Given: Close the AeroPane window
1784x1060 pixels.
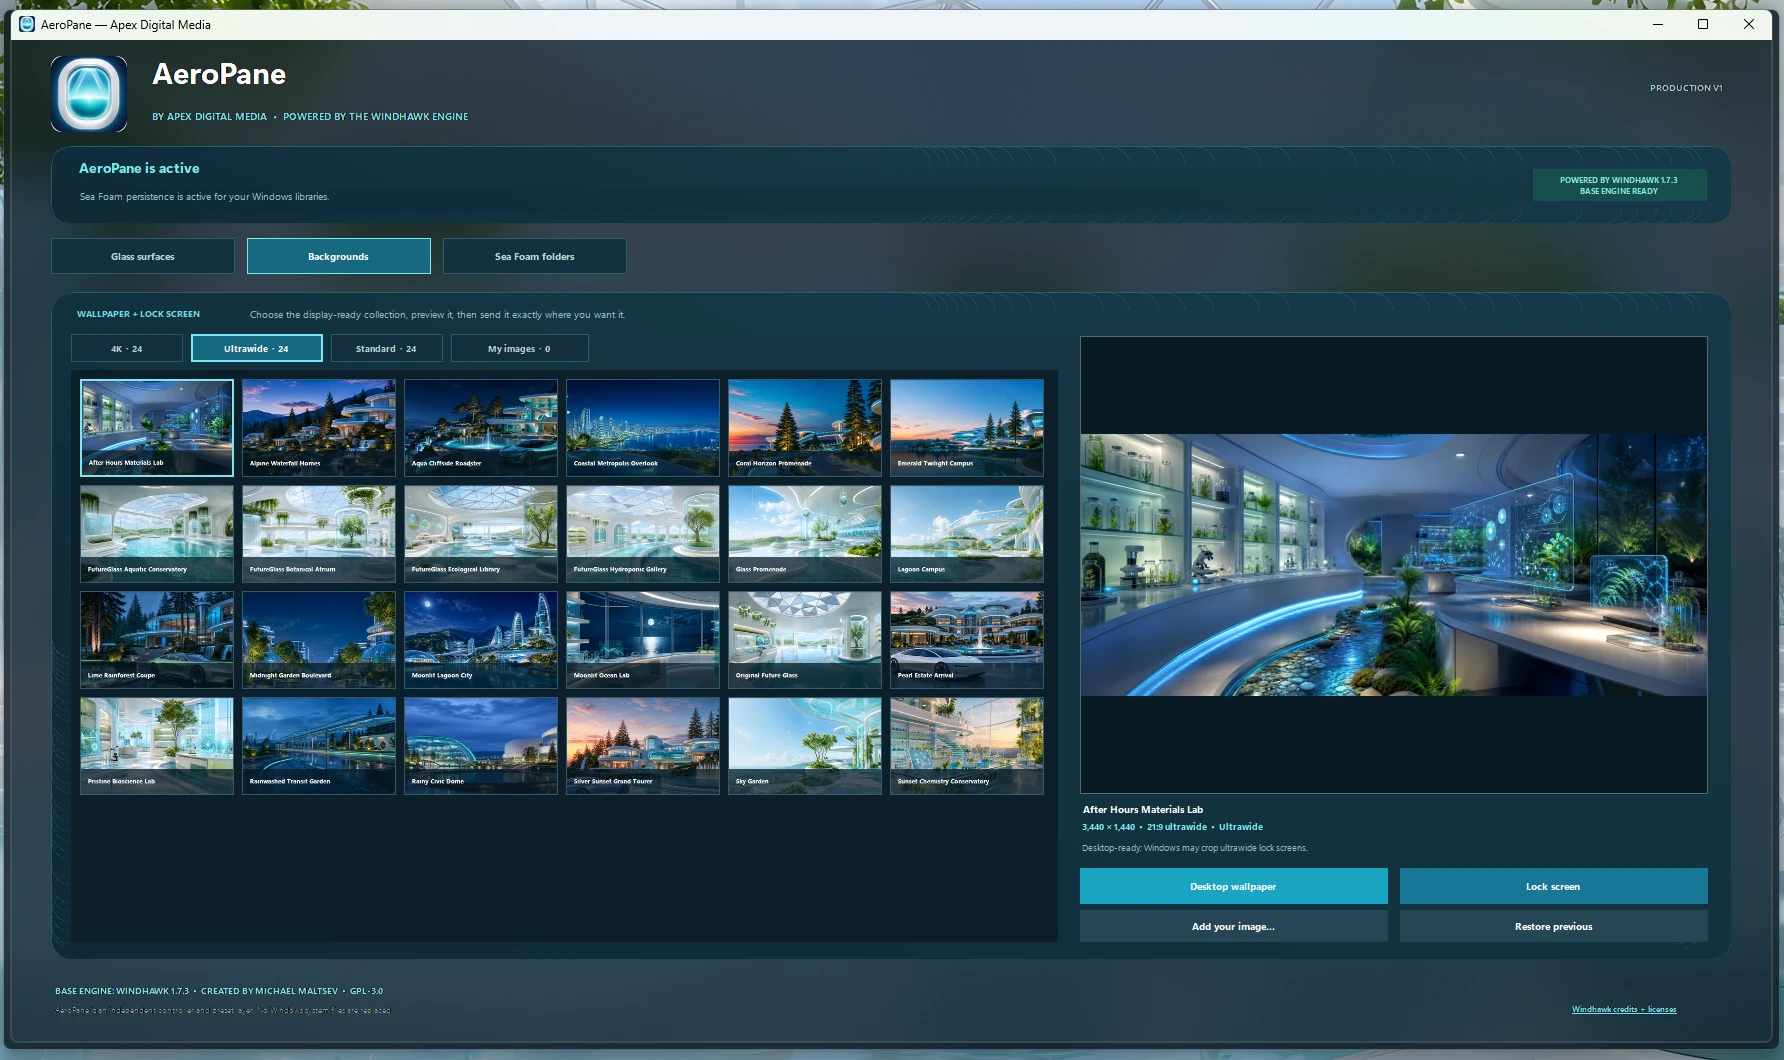Looking at the screenshot, I should 1749,24.
